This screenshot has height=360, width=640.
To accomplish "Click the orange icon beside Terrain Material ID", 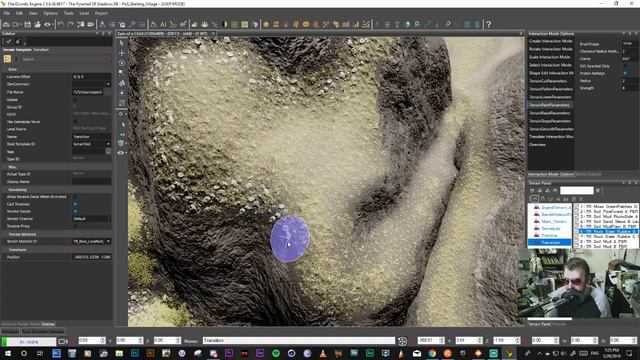I will tap(68, 242).
